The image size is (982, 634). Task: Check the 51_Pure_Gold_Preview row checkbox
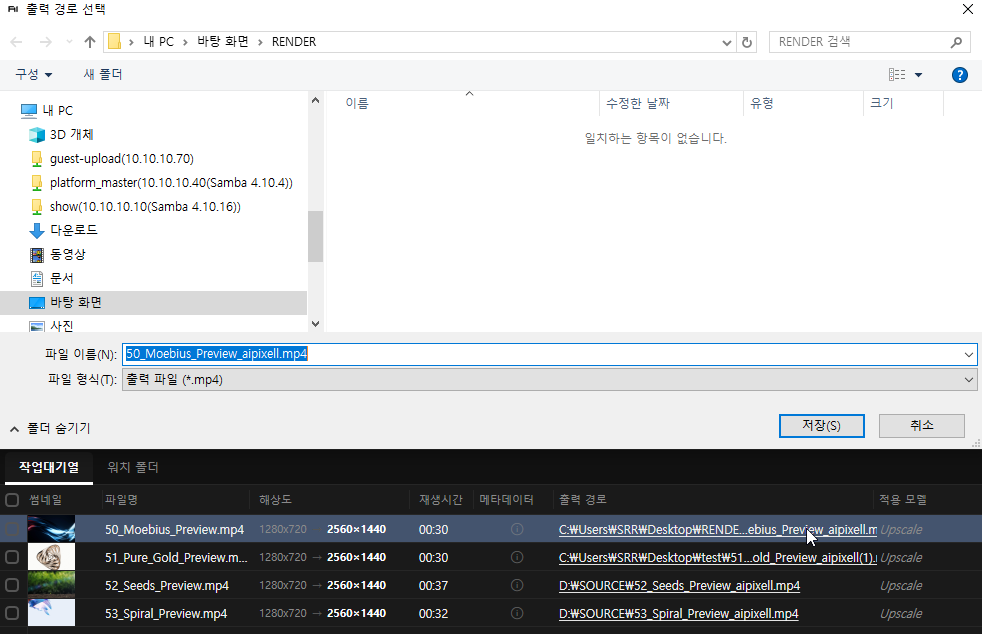point(12,557)
